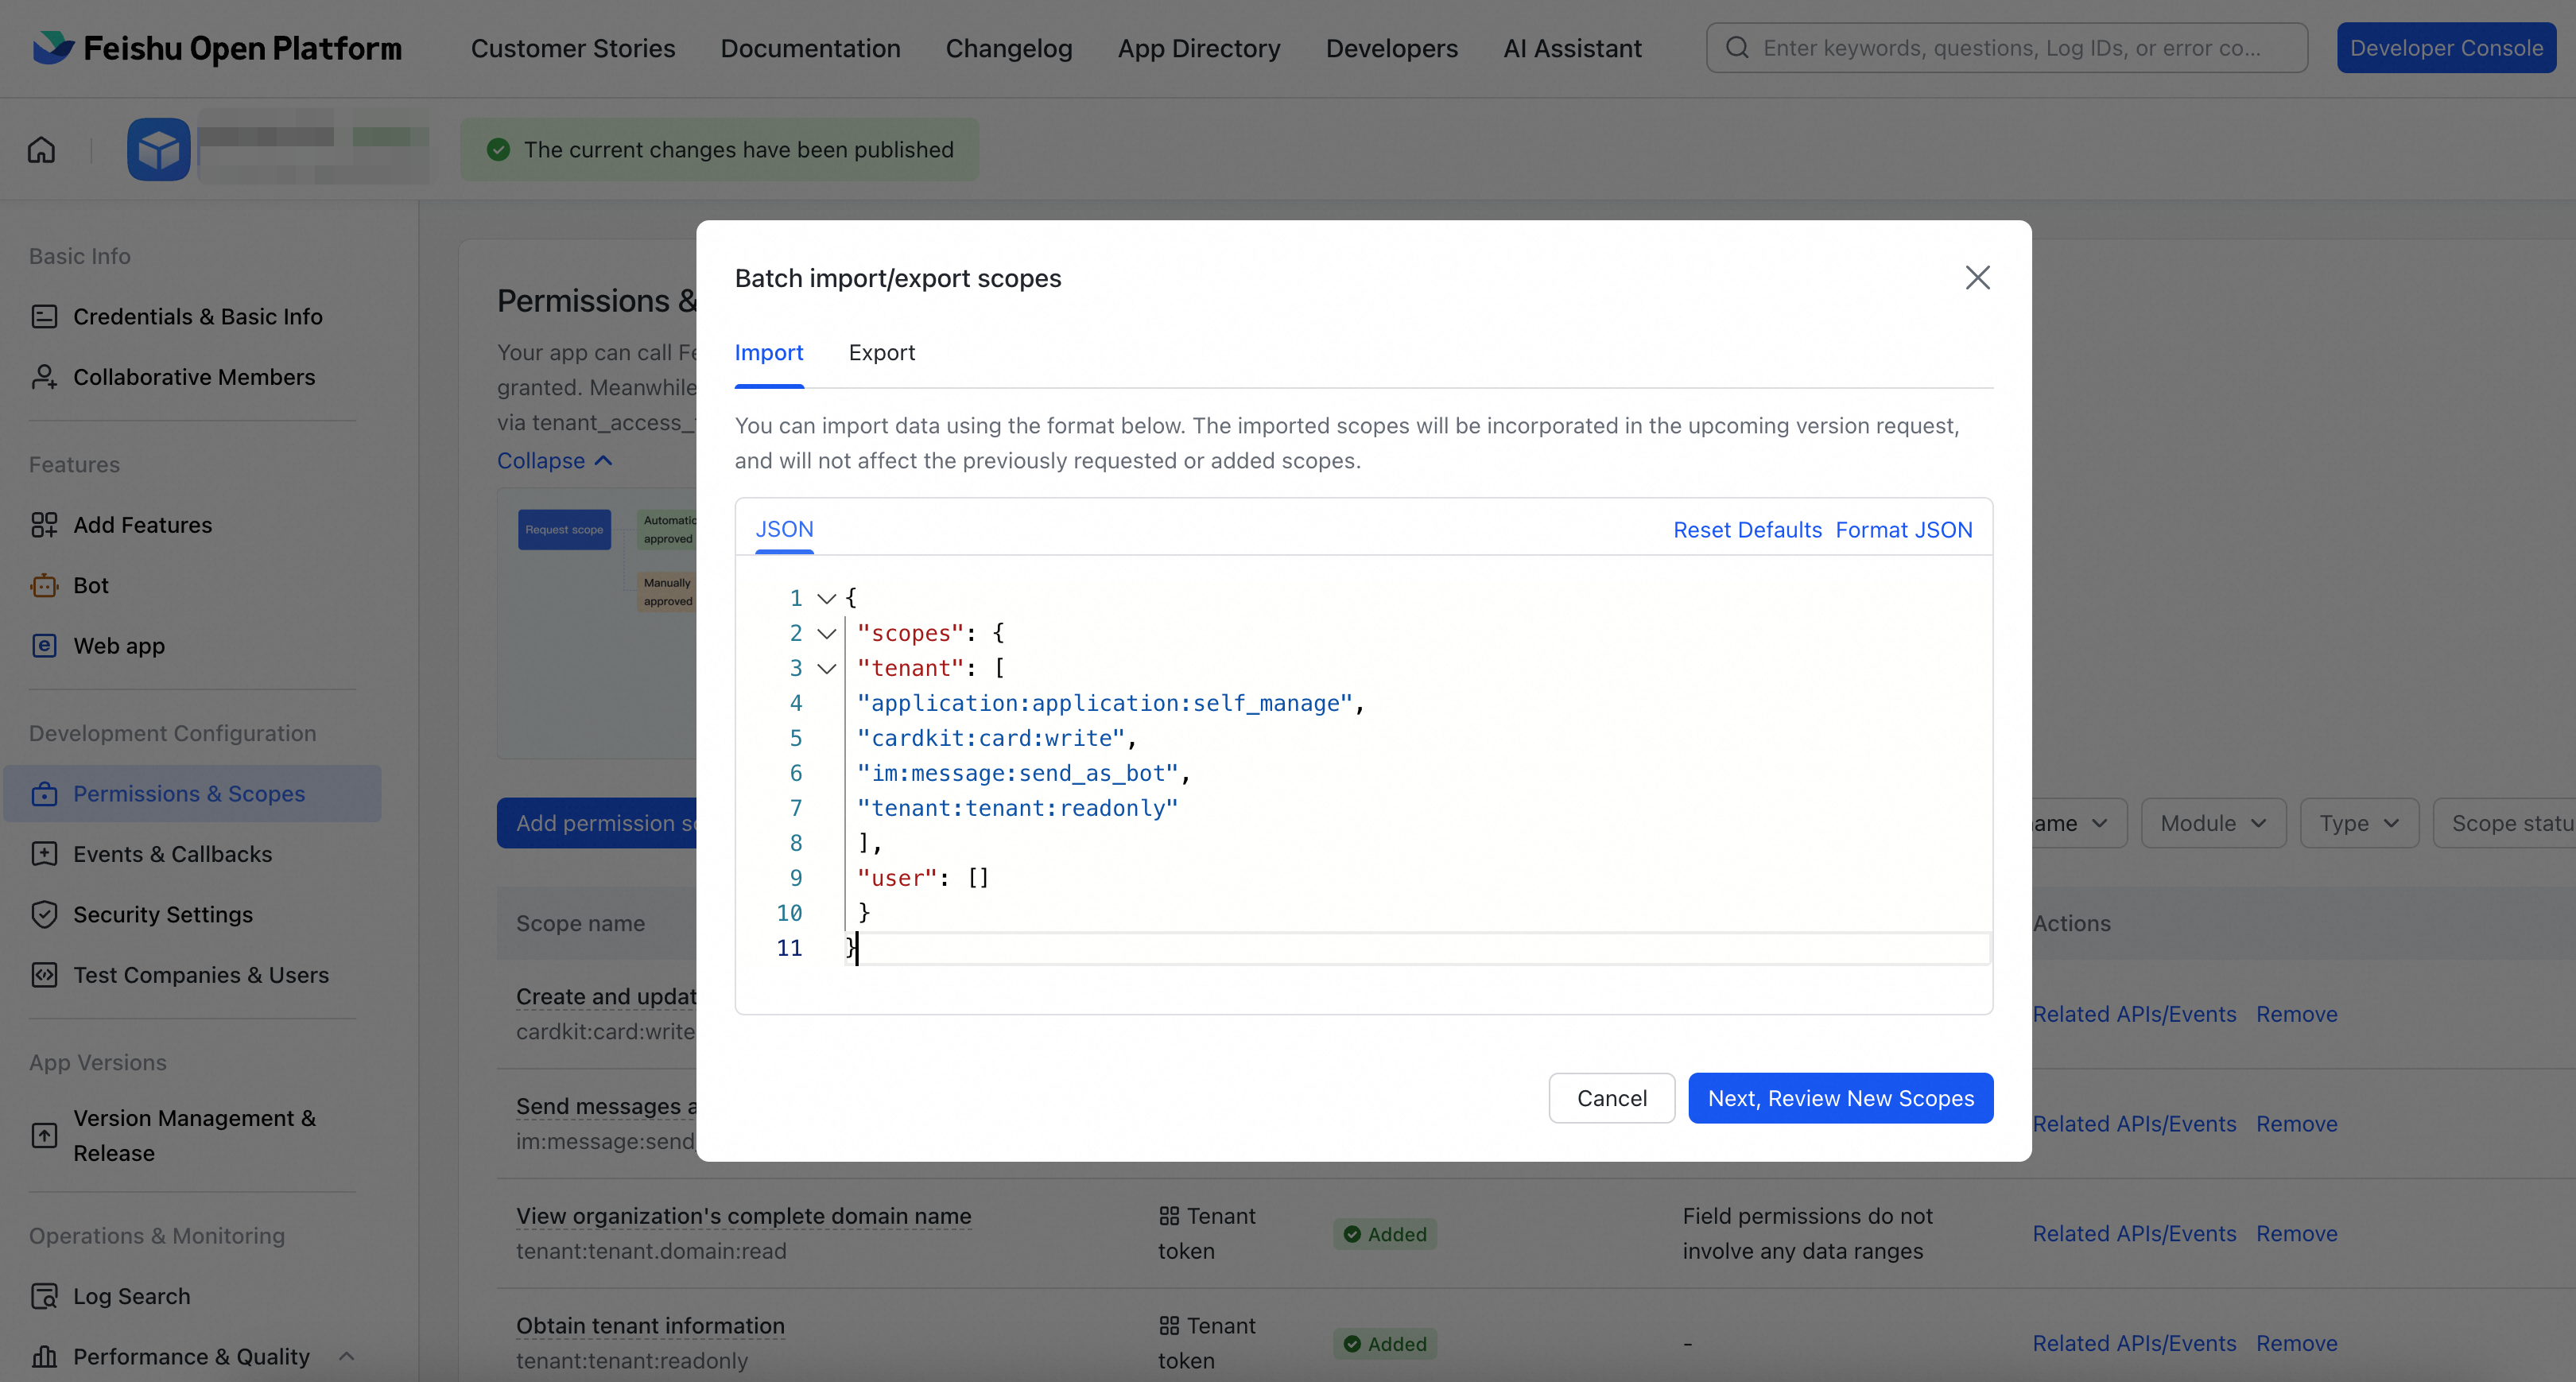Click the Add Features grid icon
The width and height of the screenshot is (2576, 1382).
pyautogui.click(x=44, y=525)
